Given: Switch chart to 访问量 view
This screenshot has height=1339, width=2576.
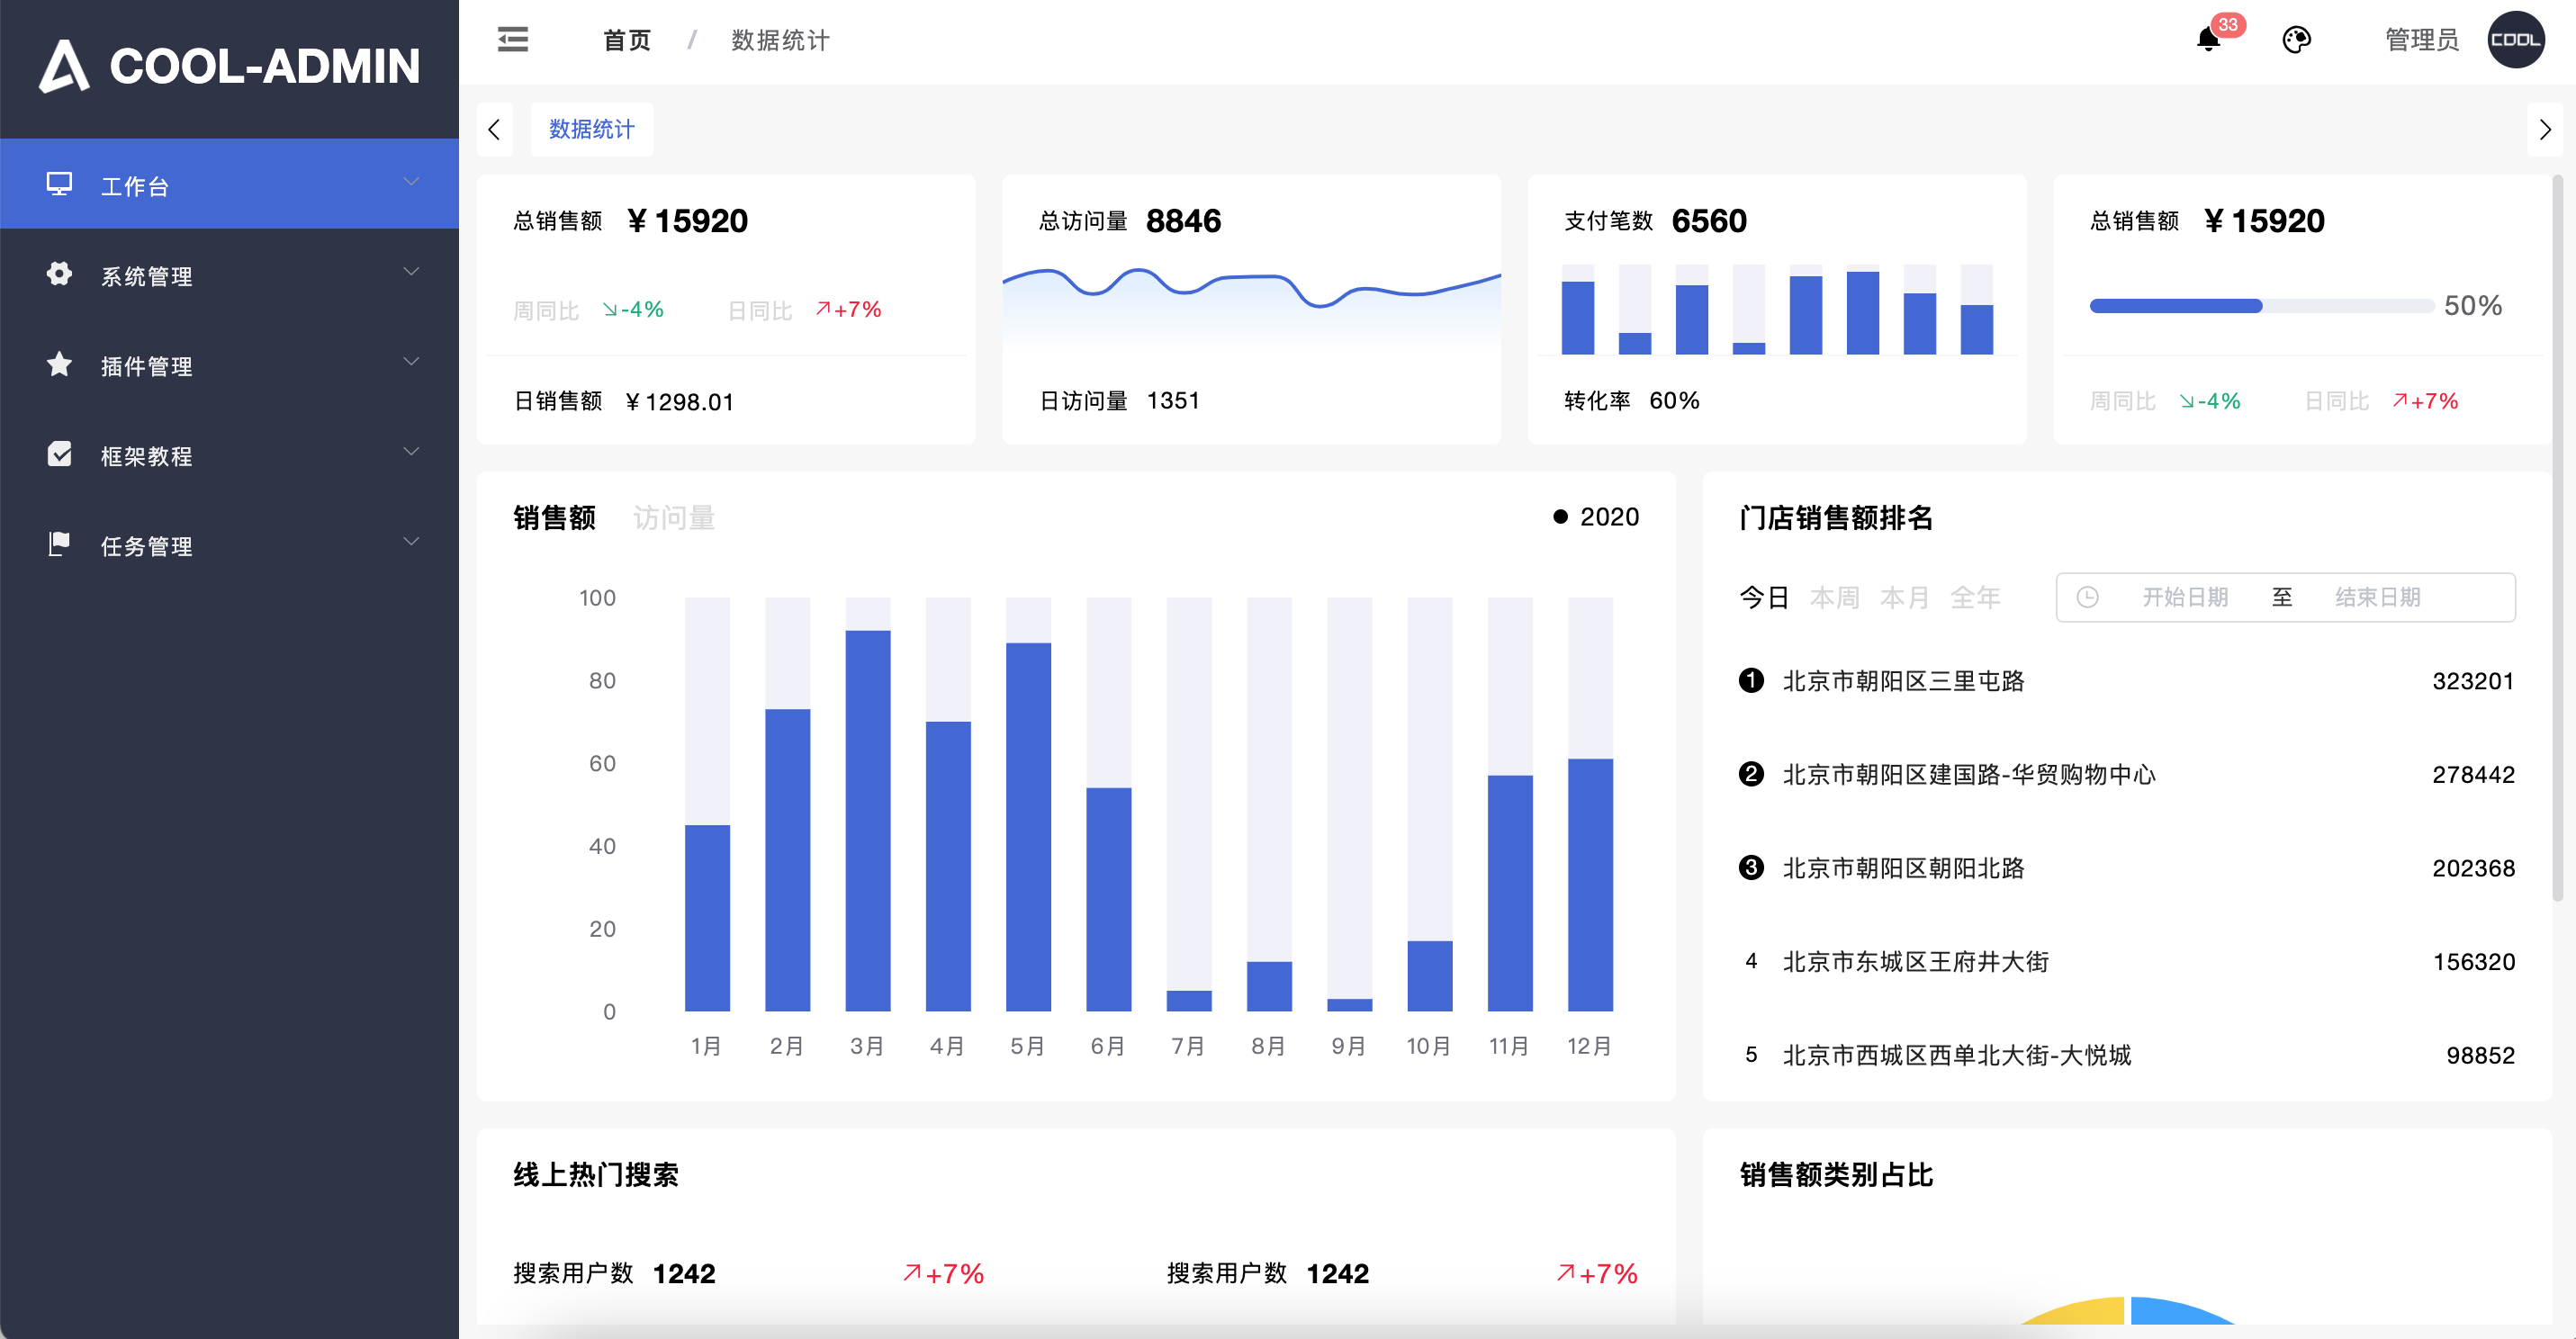Looking at the screenshot, I should 674,517.
